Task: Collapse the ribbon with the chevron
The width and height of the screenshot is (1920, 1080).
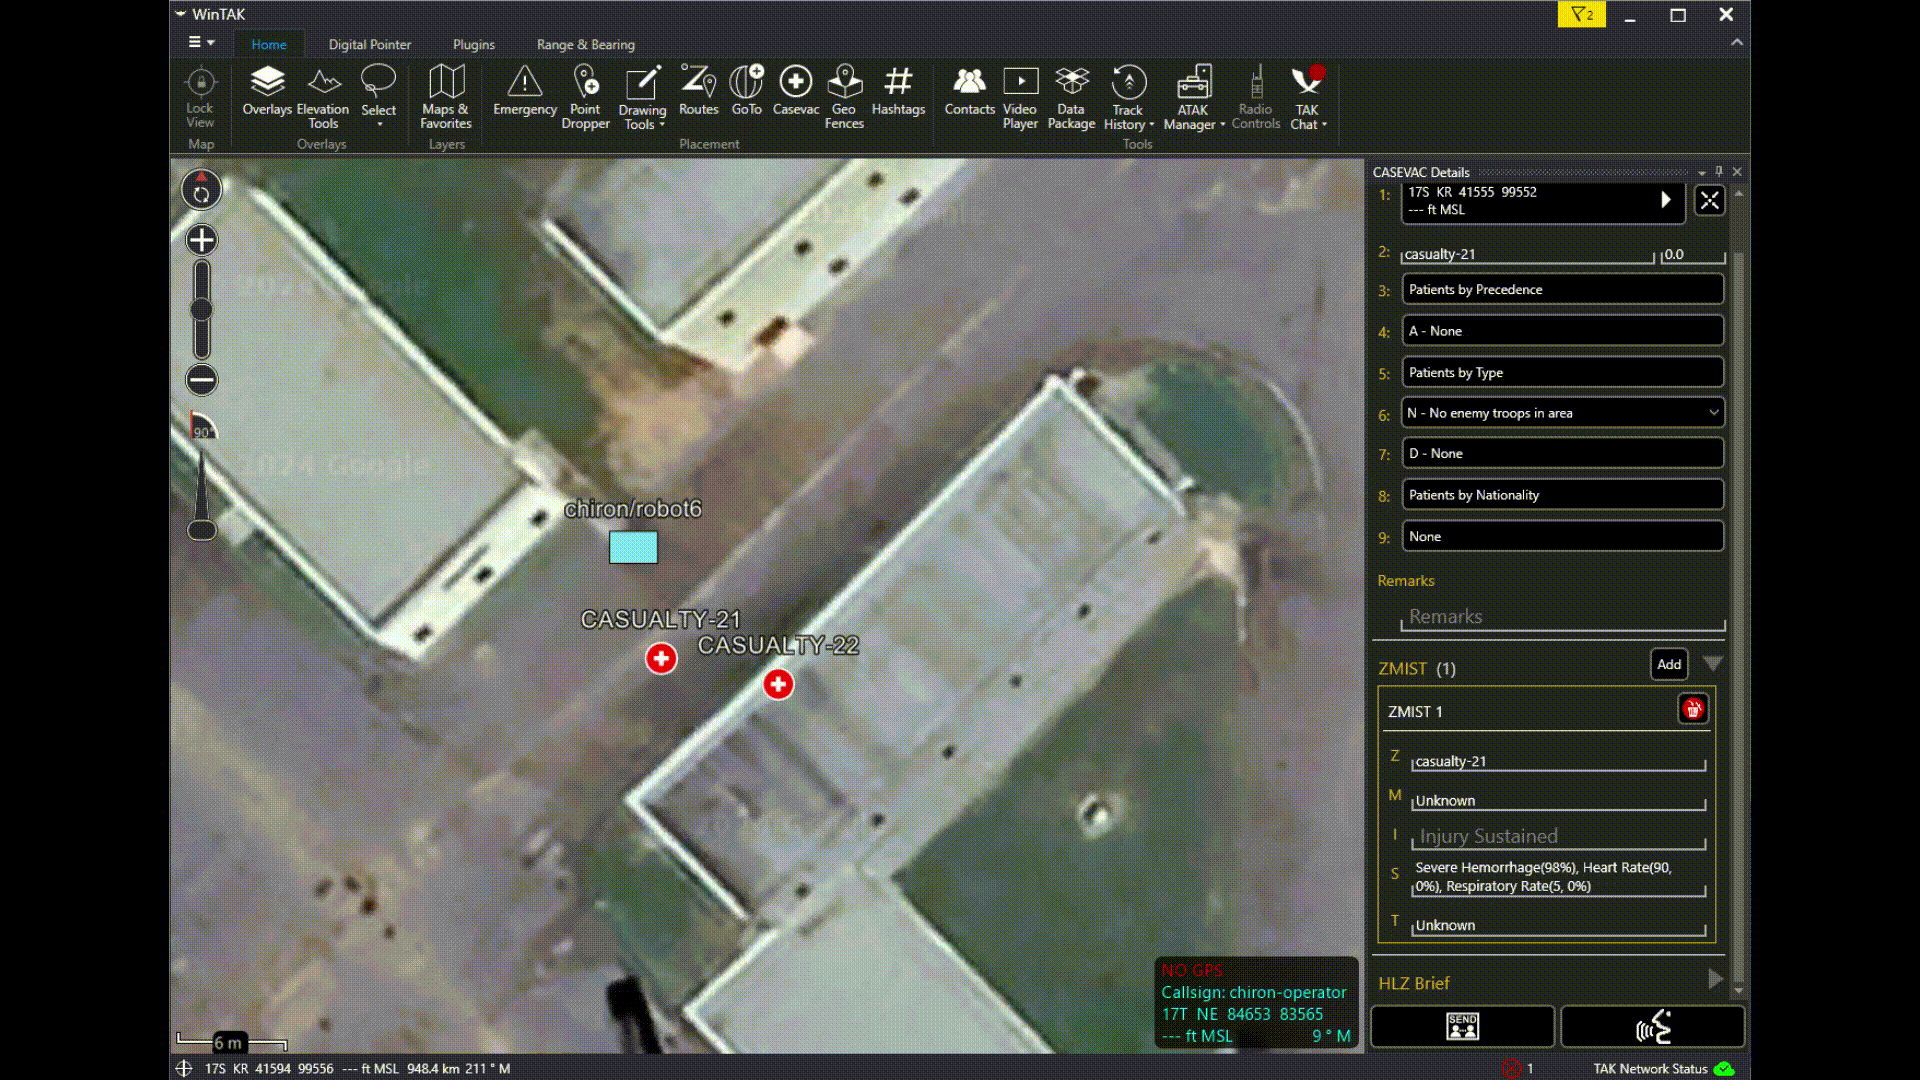Action: tap(1737, 42)
